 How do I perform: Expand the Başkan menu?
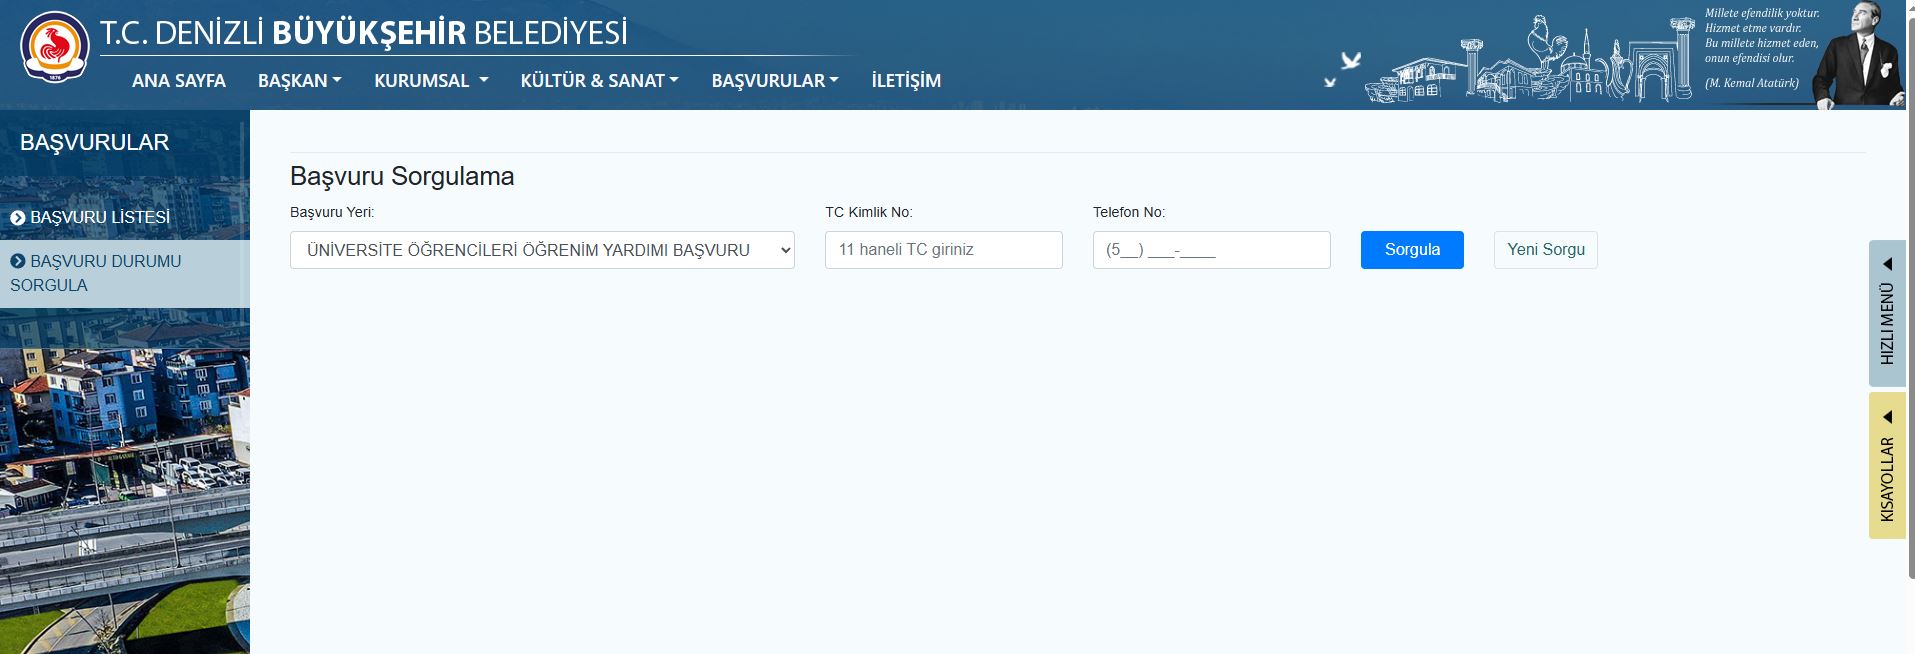(299, 81)
